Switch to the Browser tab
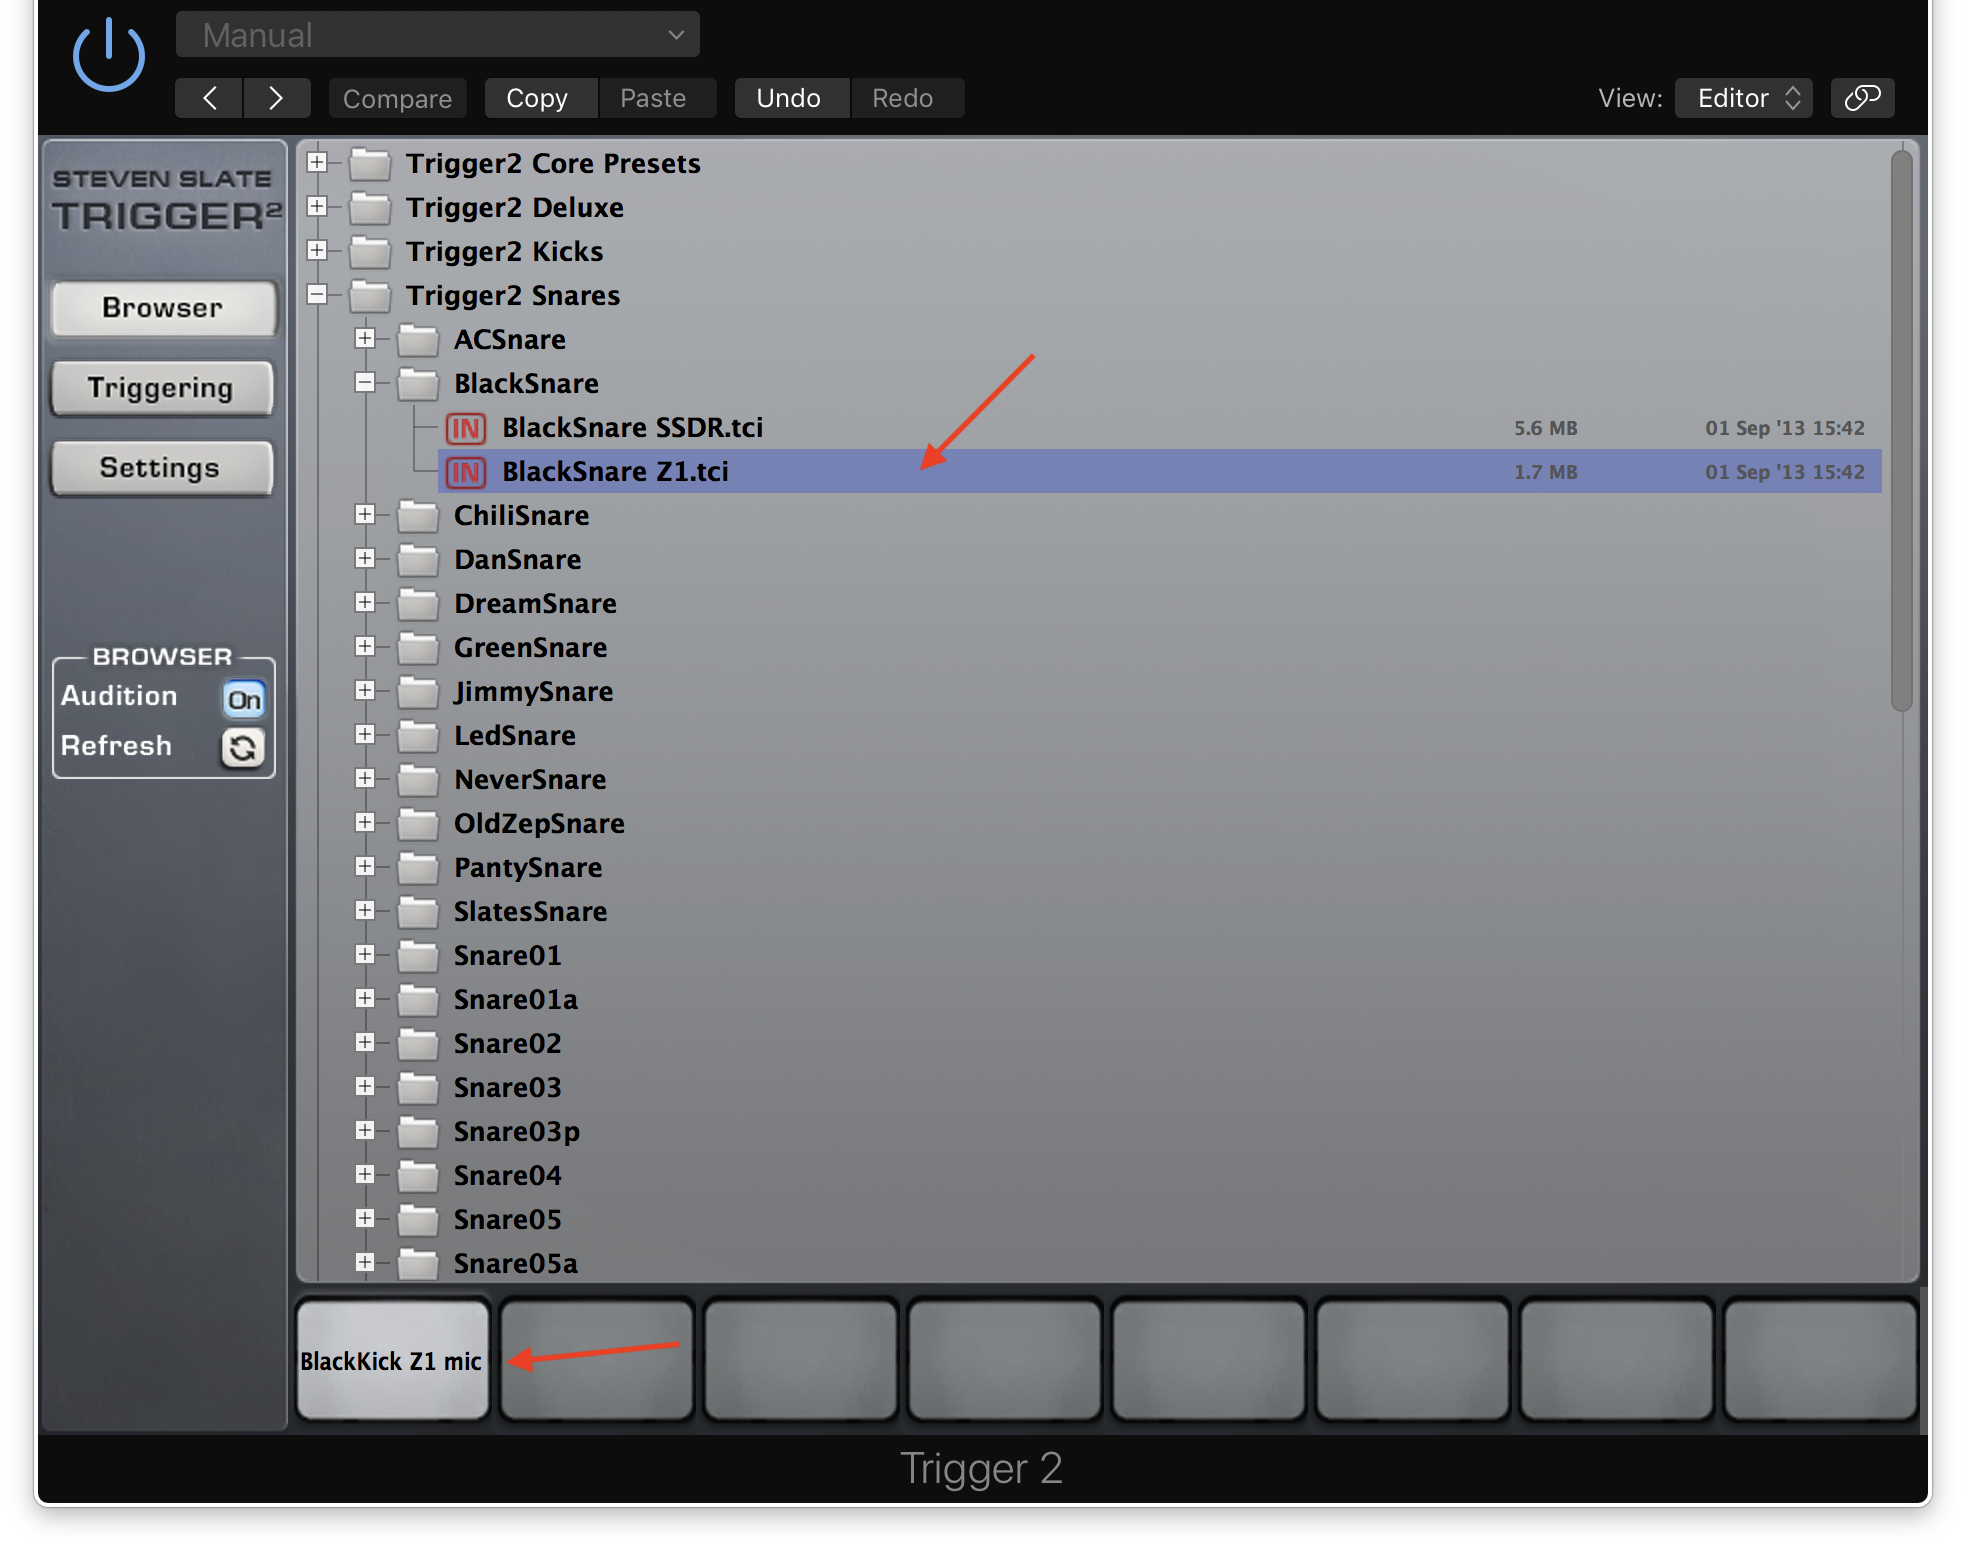The image size is (1966, 1549). tap(162, 308)
